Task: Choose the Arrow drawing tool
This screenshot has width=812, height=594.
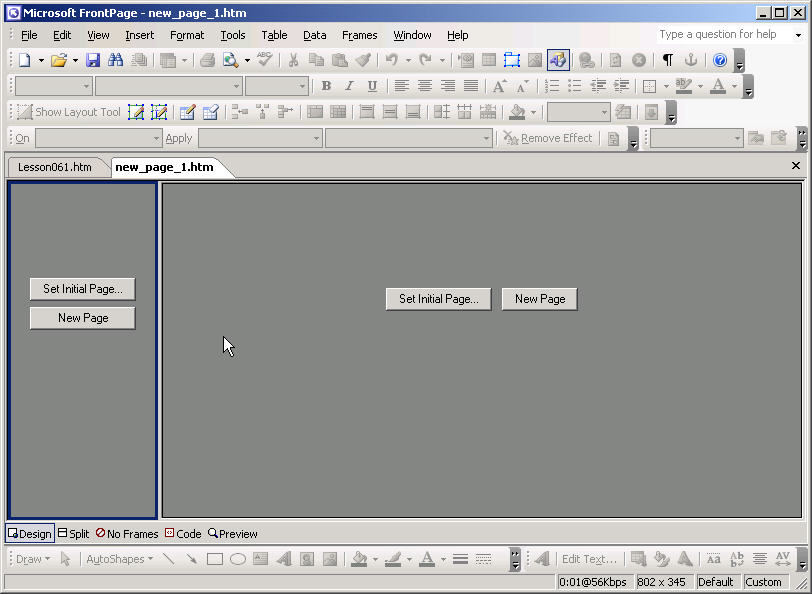Action: pos(192,559)
